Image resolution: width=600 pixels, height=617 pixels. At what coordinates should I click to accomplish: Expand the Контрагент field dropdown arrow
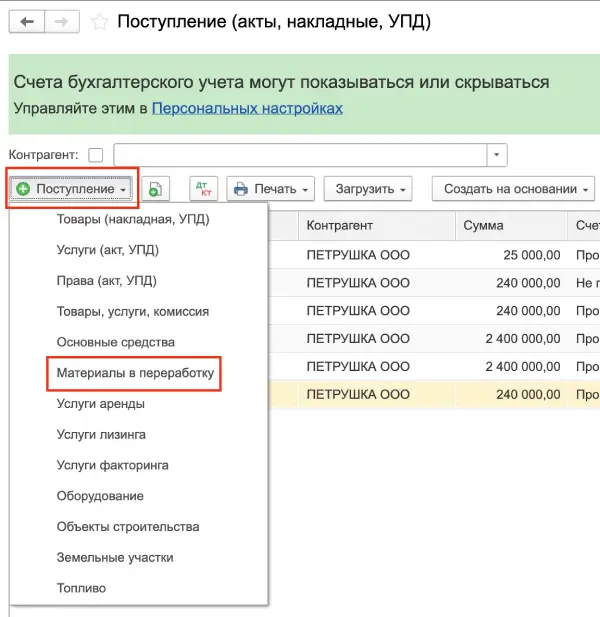point(496,155)
